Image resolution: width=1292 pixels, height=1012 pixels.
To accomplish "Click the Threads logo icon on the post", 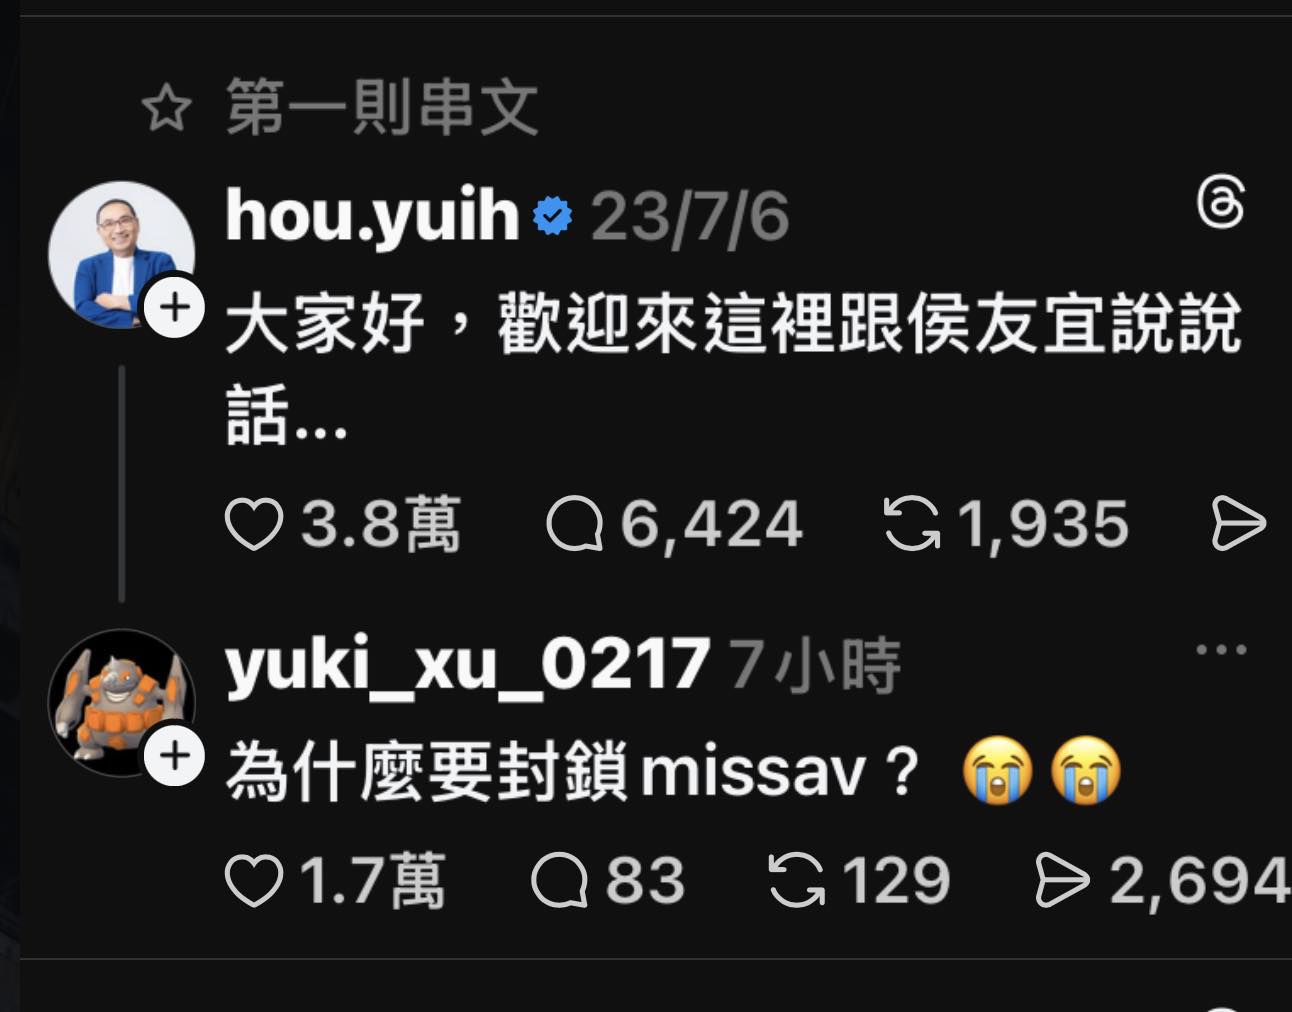I will [x=1221, y=203].
